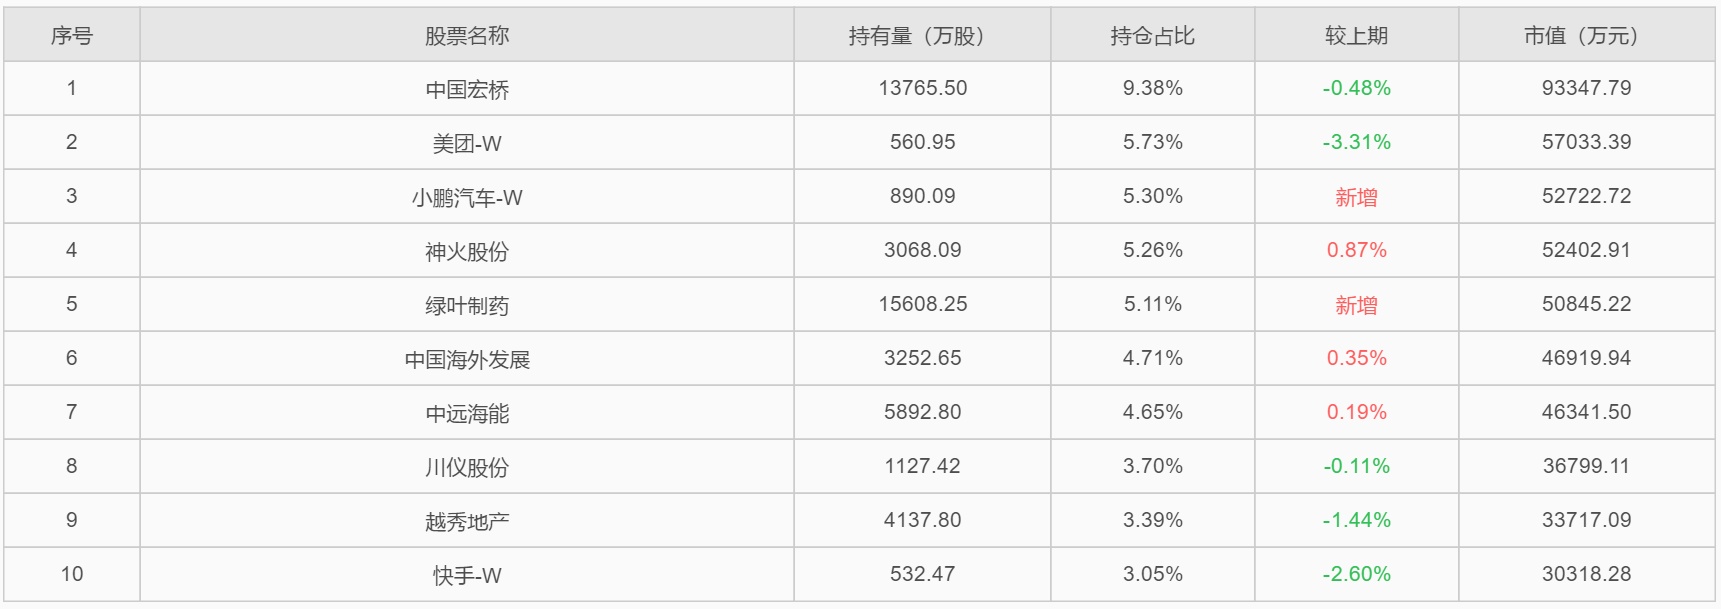This screenshot has height=609, width=1721.
Task: Click the 15608.25 holding amount cell
Action: pyautogui.click(x=922, y=304)
